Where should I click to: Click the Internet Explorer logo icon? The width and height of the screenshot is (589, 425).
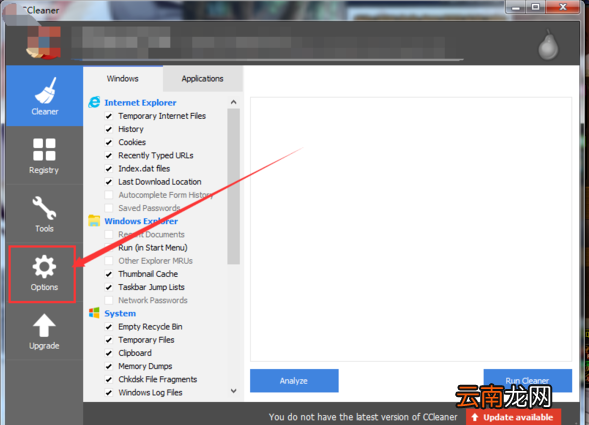(x=94, y=102)
